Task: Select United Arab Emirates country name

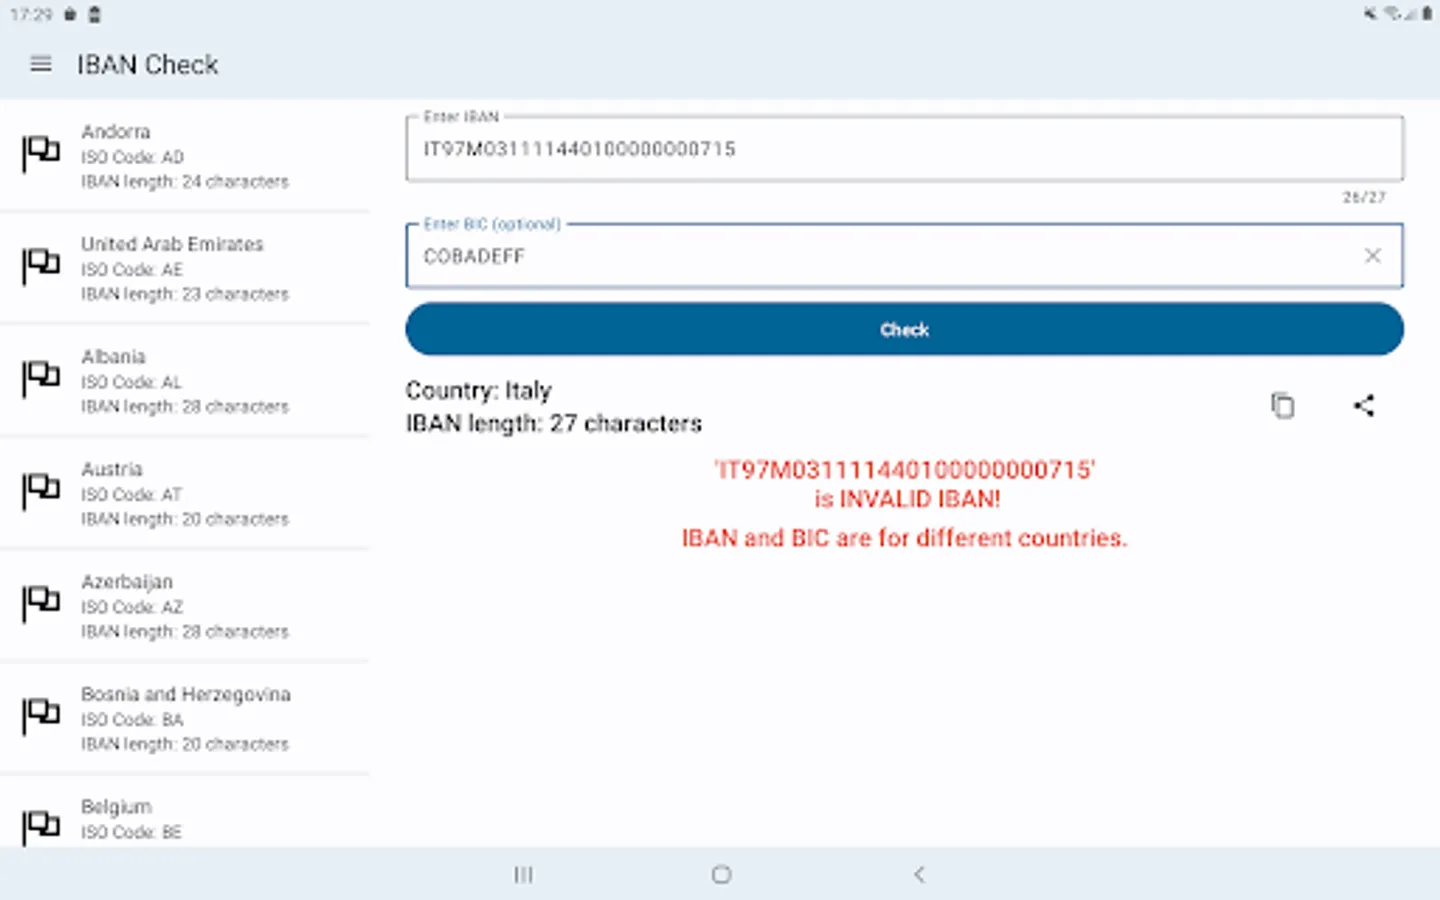Action: click(x=172, y=244)
